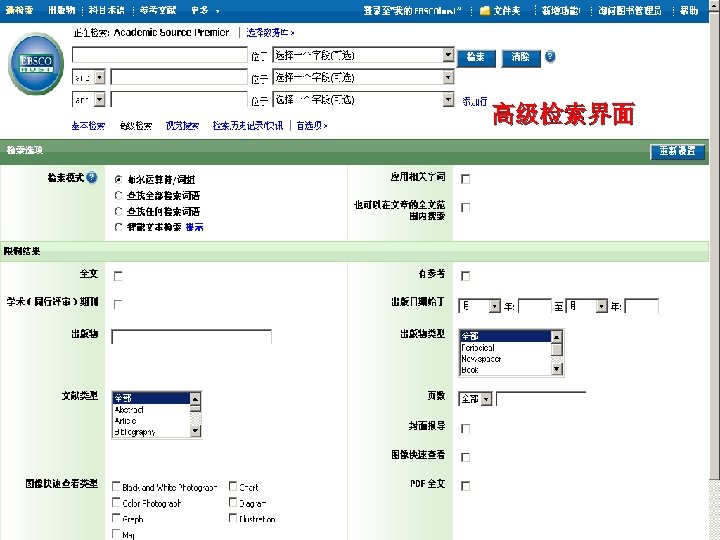Select Periodical in publication type list
720x540 pixels.
pyautogui.click(x=505, y=348)
